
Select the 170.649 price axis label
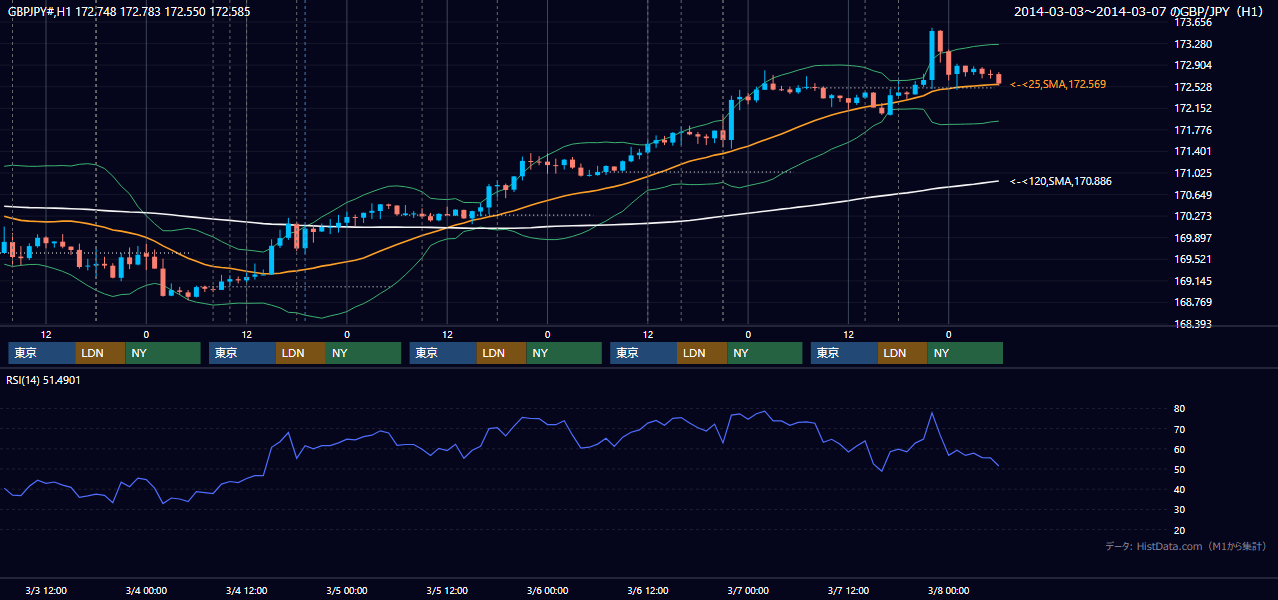pos(1192,195)
